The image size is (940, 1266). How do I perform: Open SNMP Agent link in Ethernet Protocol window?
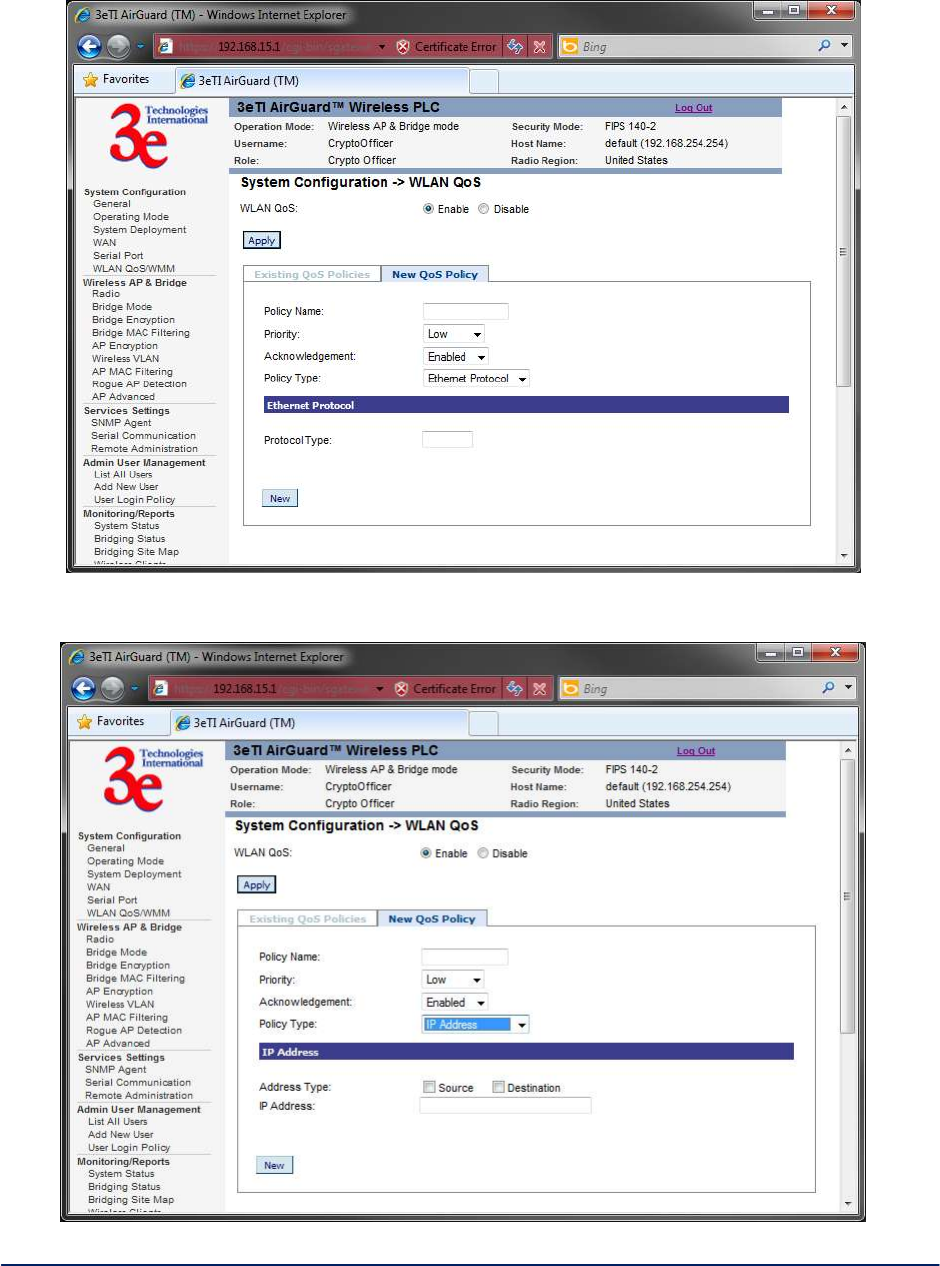coord(121,423)
